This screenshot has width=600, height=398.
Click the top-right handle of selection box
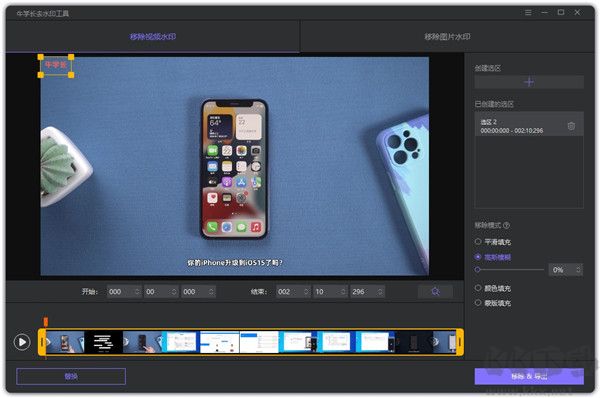[x=71, y=57]
